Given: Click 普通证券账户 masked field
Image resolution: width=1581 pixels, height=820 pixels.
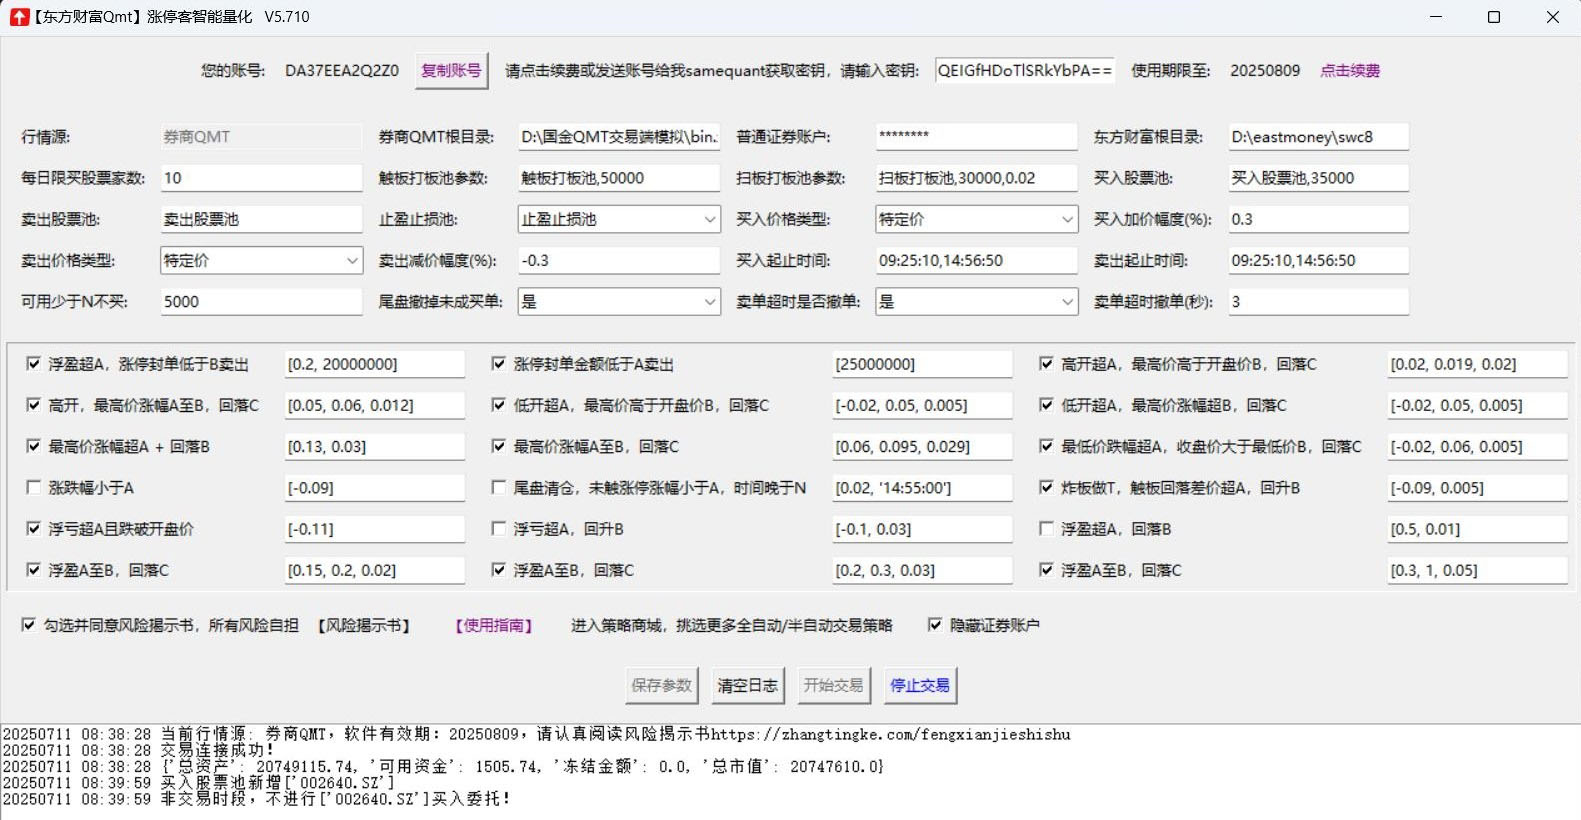Looking at the screenshot, I should [977, 137].
